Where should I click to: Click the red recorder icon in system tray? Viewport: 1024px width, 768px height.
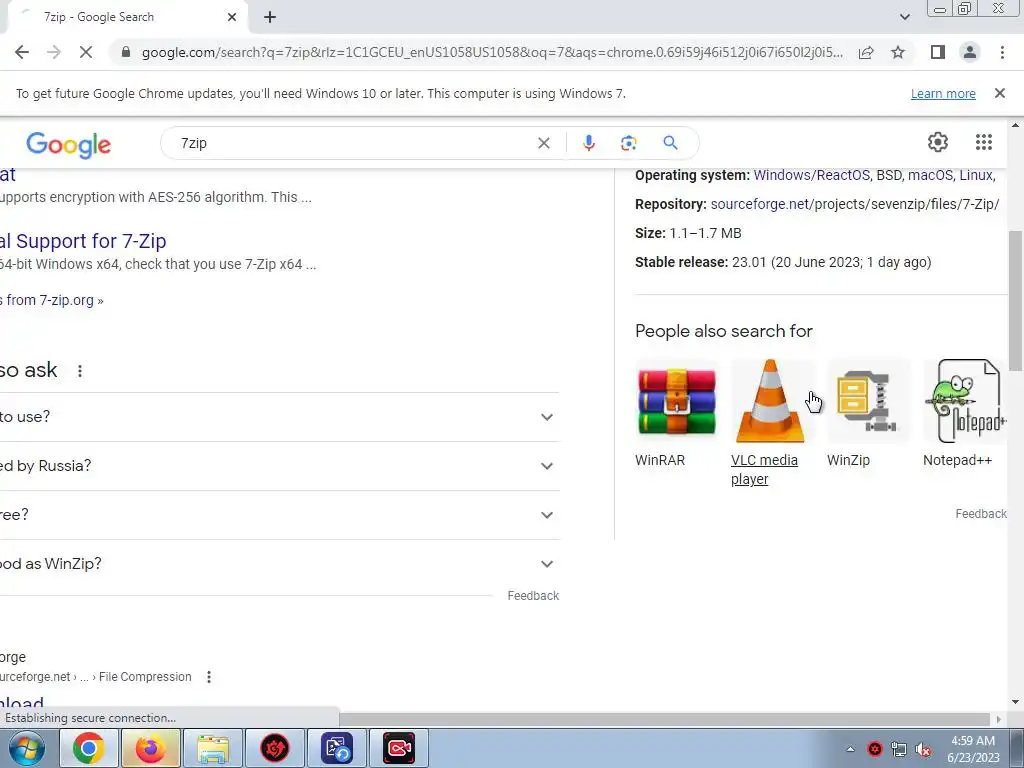[x=874, y=749]
